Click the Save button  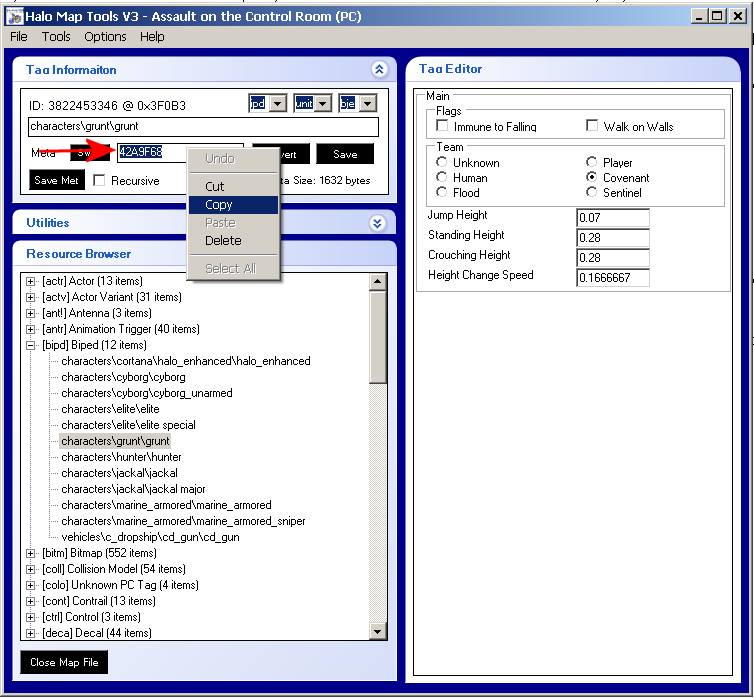click(345, 154)
